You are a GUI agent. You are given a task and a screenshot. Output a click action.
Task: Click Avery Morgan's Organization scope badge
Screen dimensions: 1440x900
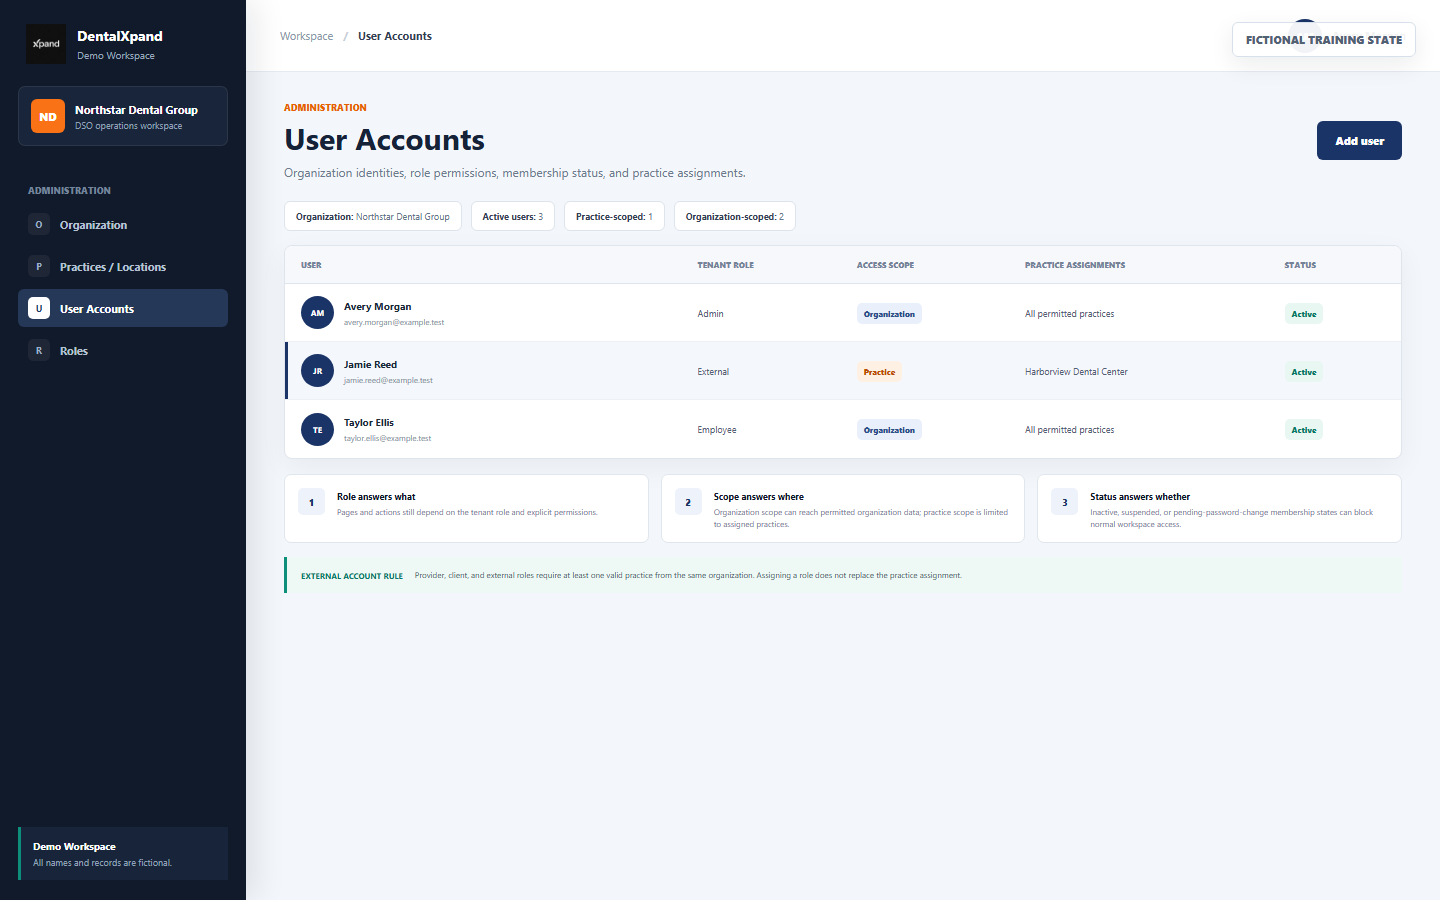click(889, 314)
